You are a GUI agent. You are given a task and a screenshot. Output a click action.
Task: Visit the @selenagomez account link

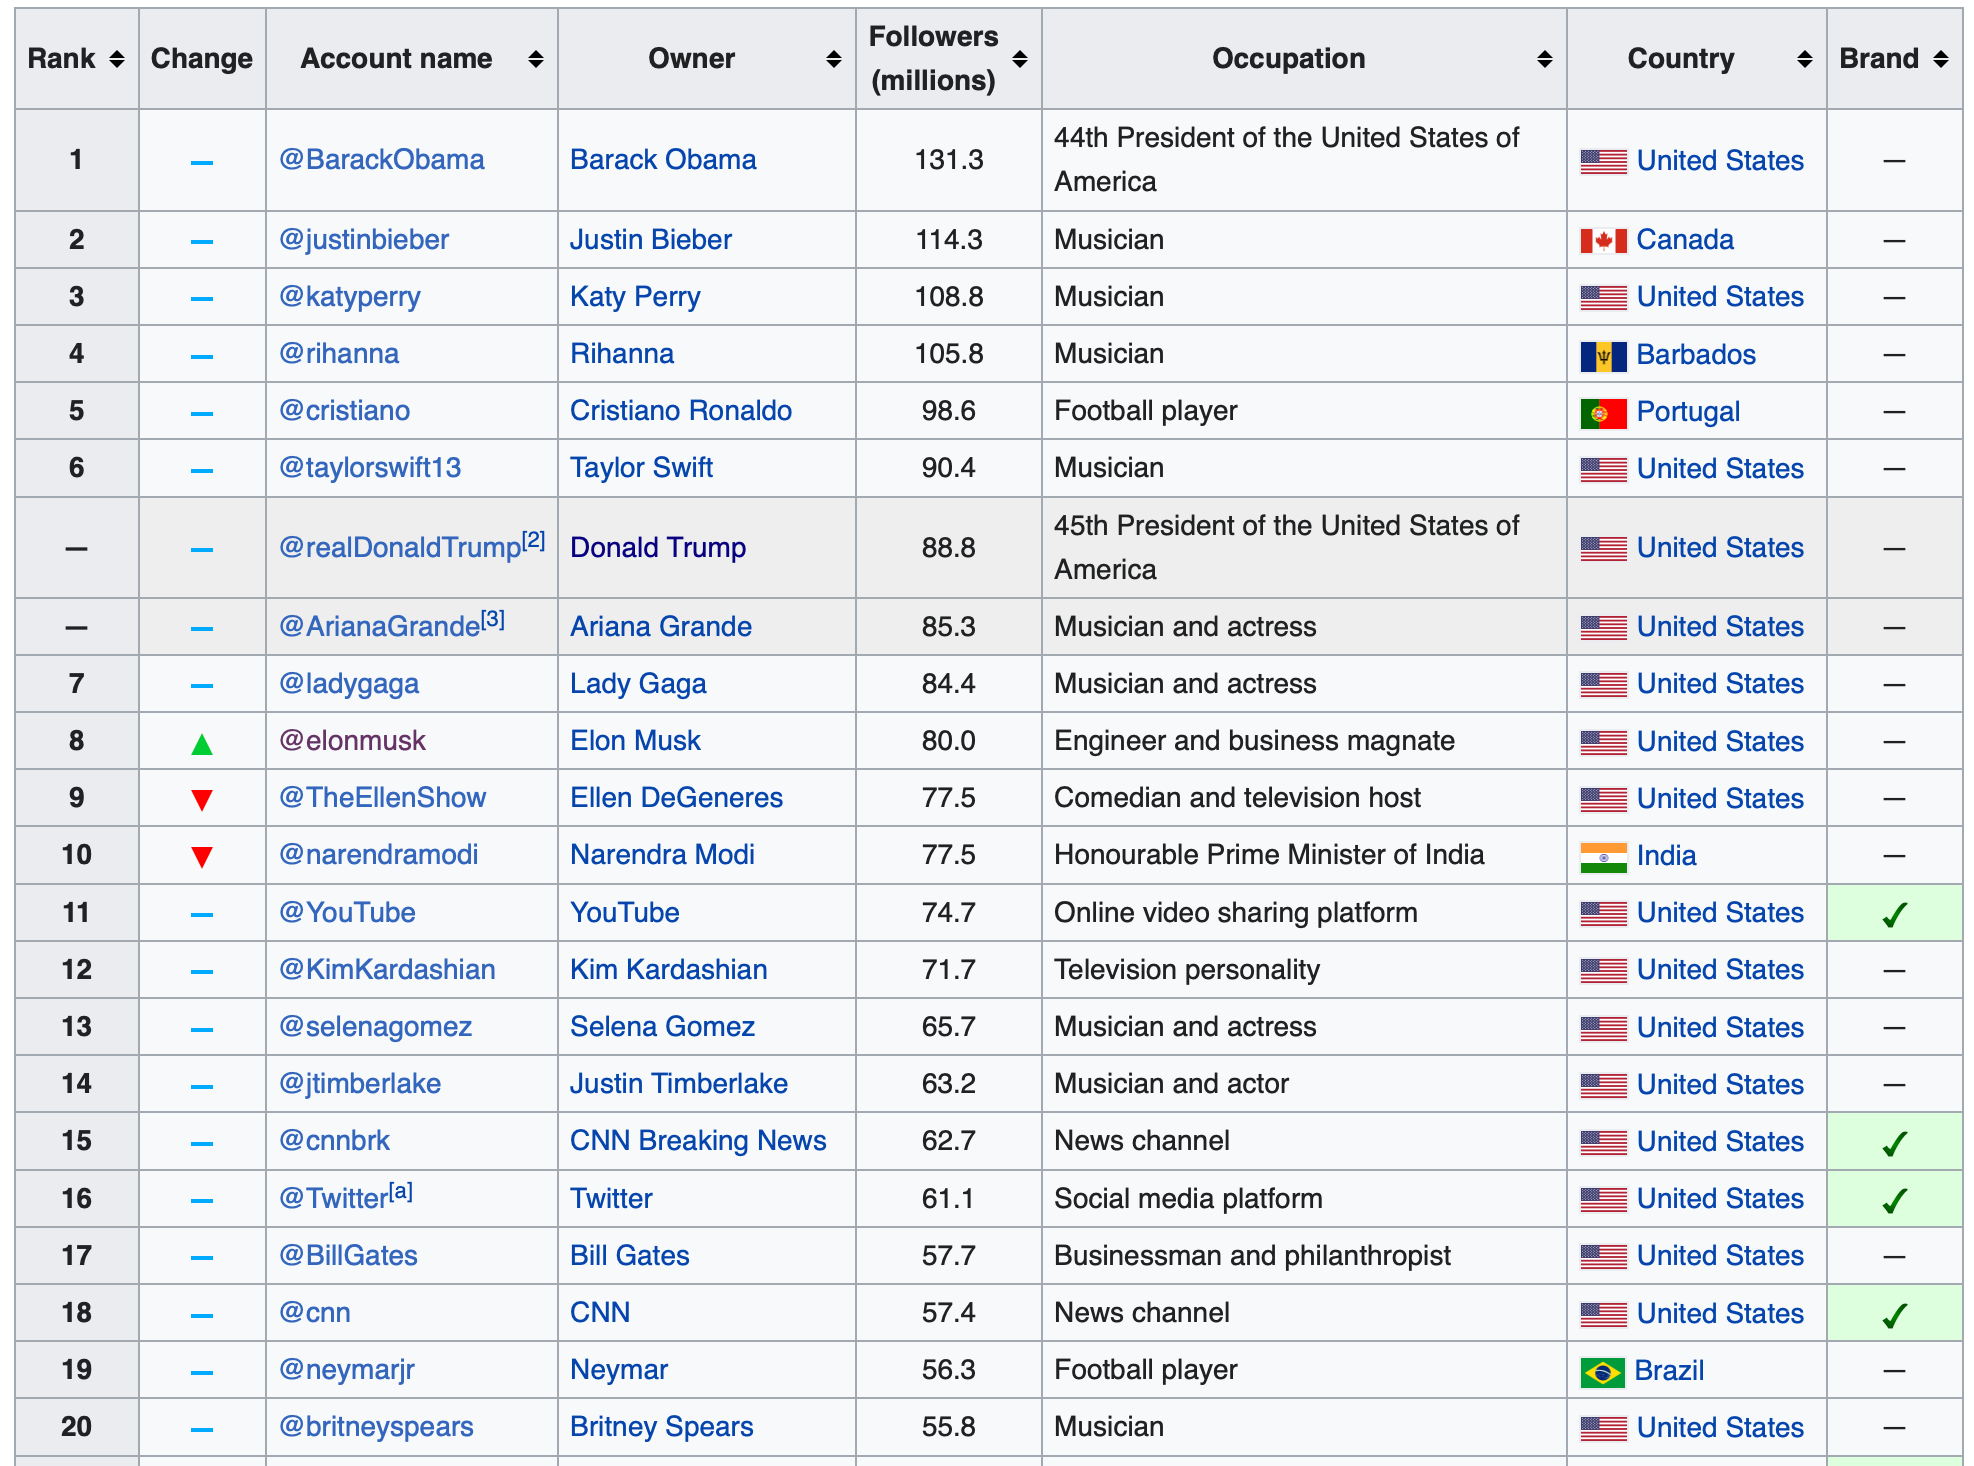point(375,1027)
